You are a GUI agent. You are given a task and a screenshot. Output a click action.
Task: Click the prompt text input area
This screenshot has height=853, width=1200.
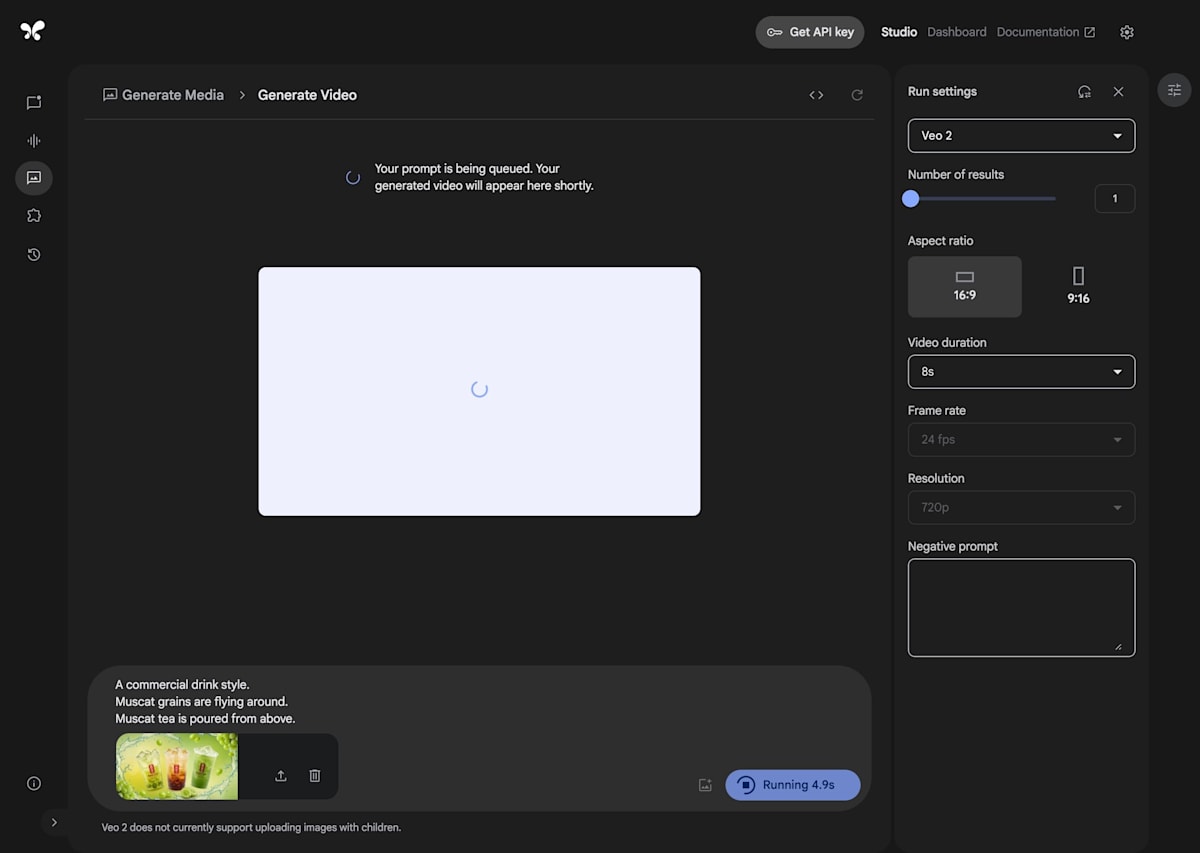click(x=480, y=702)
